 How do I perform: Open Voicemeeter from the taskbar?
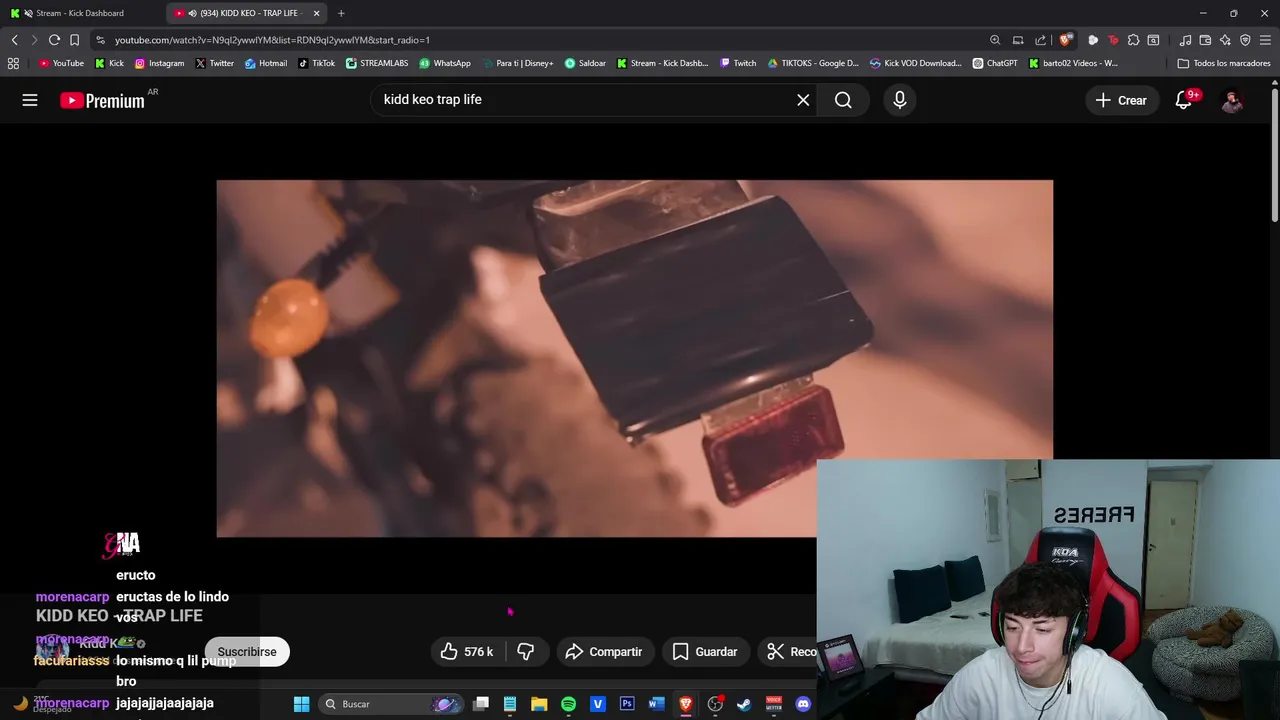(x=773, y=704)
